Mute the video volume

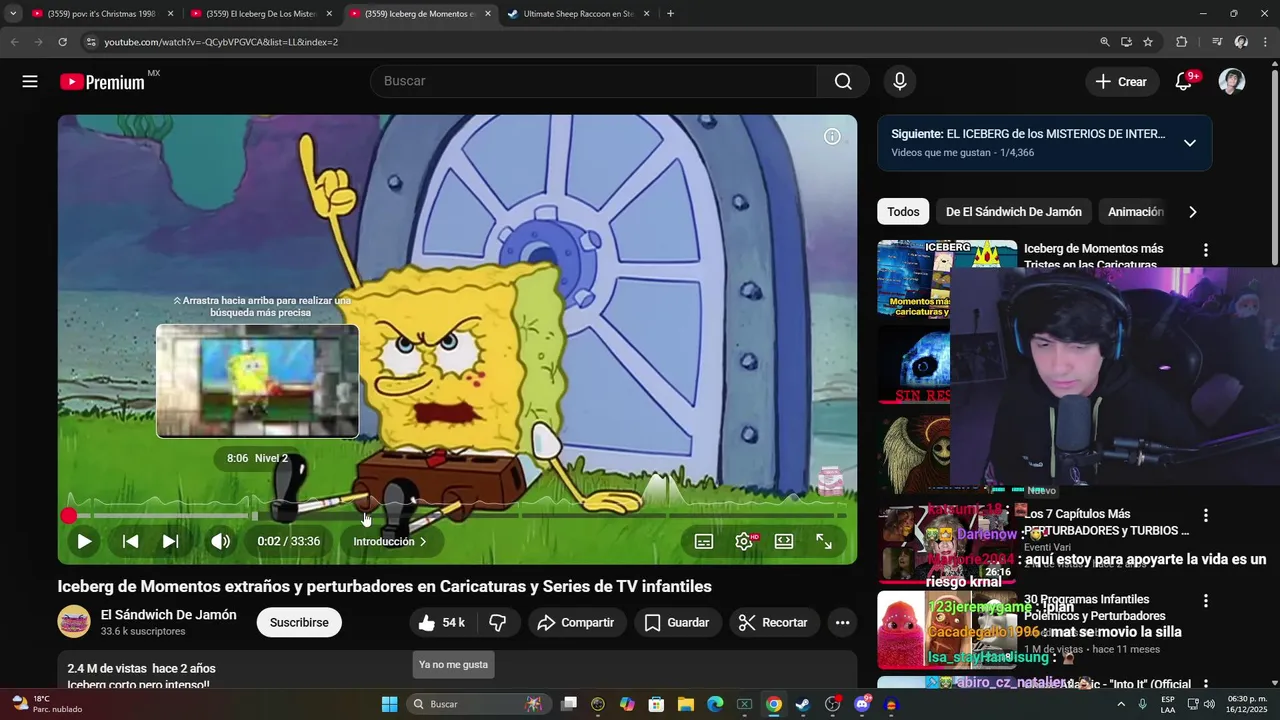coord(220,541)
